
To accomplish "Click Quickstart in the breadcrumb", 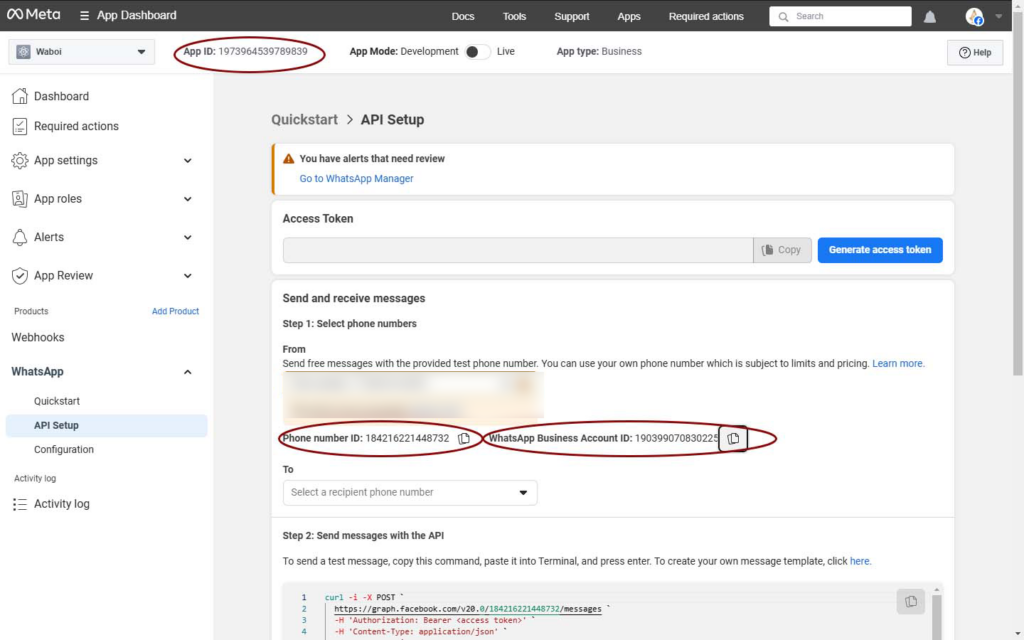I will 304,120.
